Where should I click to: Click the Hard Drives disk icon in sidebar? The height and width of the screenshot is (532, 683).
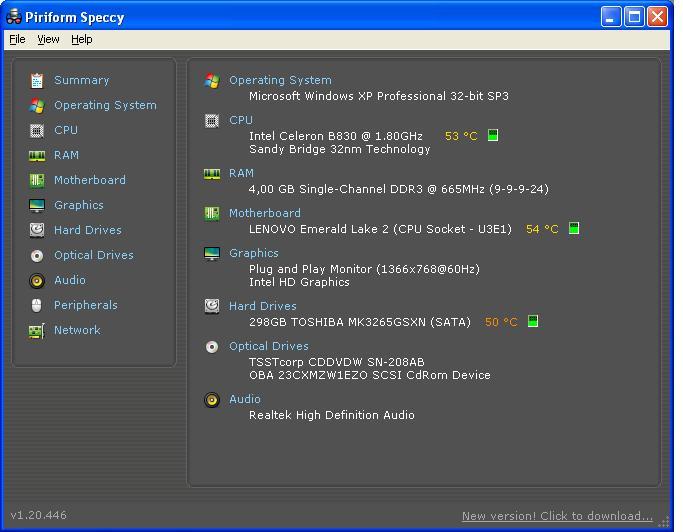(x=37, y=230)
